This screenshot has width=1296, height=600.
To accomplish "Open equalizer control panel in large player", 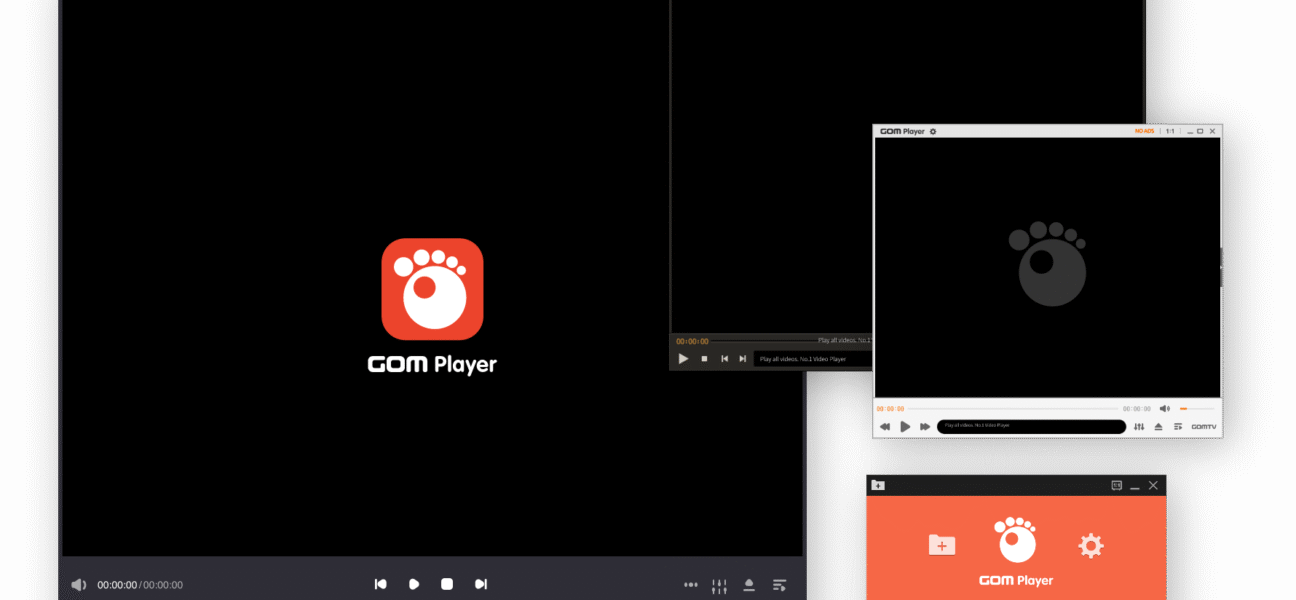I will click(x=719, y=585).
